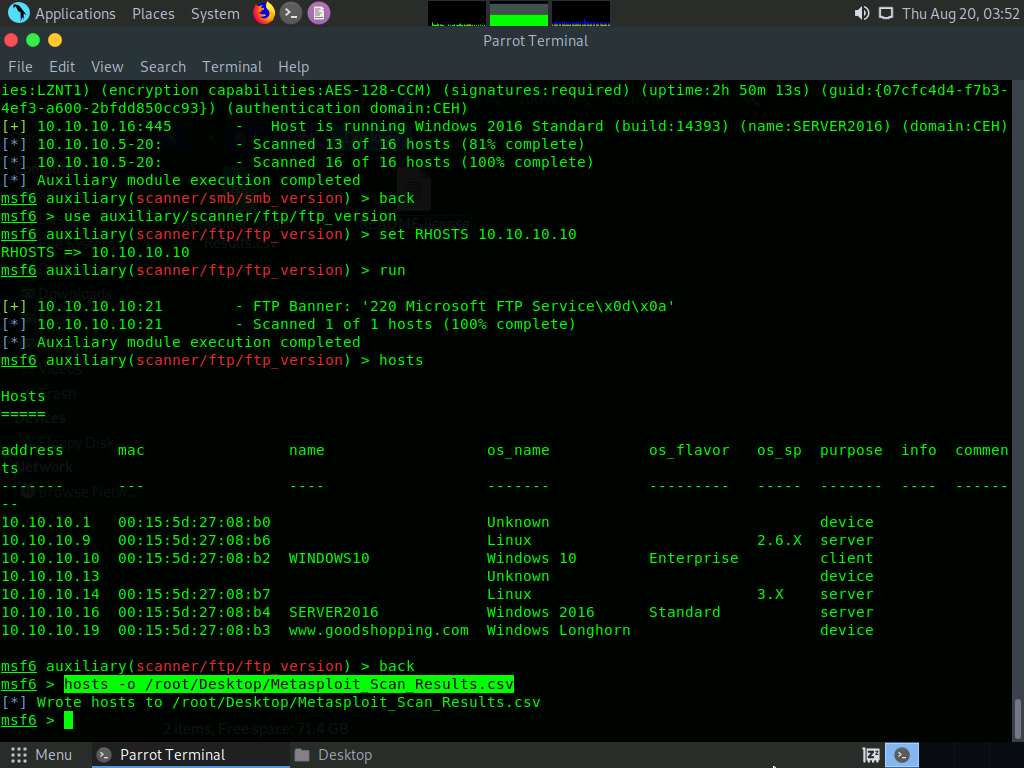
Task: Open the terminal Search menu
Action: pos(163,67)
